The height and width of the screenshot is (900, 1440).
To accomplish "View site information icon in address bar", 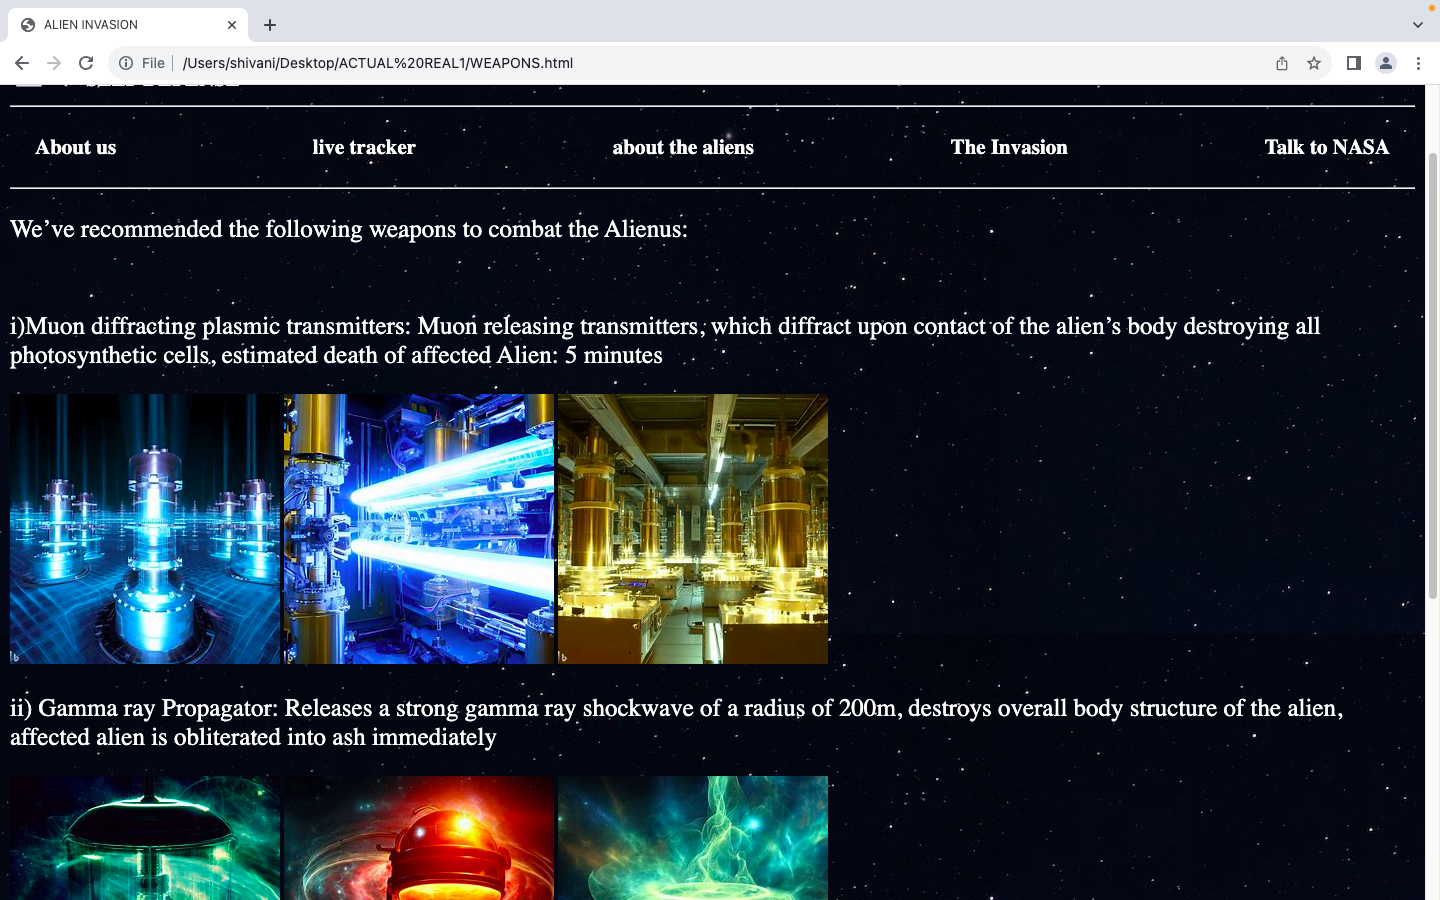I will coord(126,63).
